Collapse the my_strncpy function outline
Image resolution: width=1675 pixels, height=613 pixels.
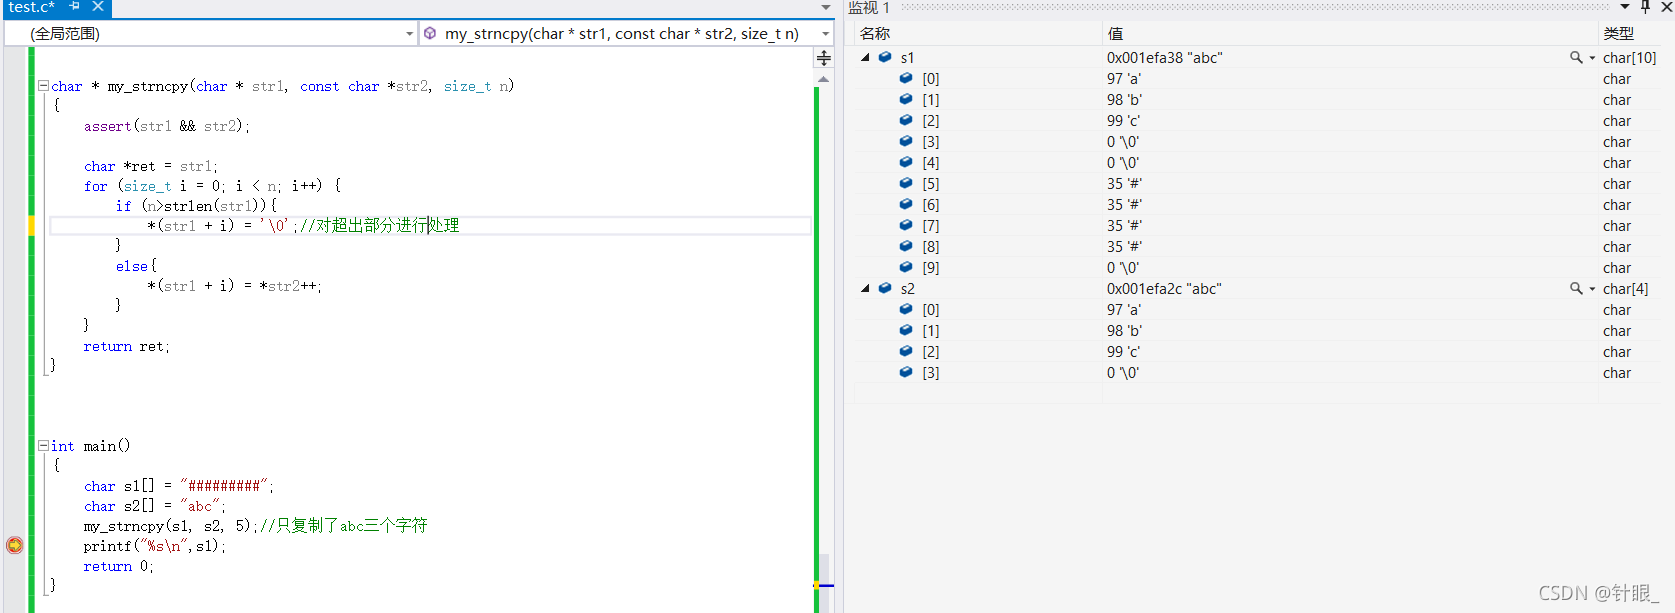43,86
